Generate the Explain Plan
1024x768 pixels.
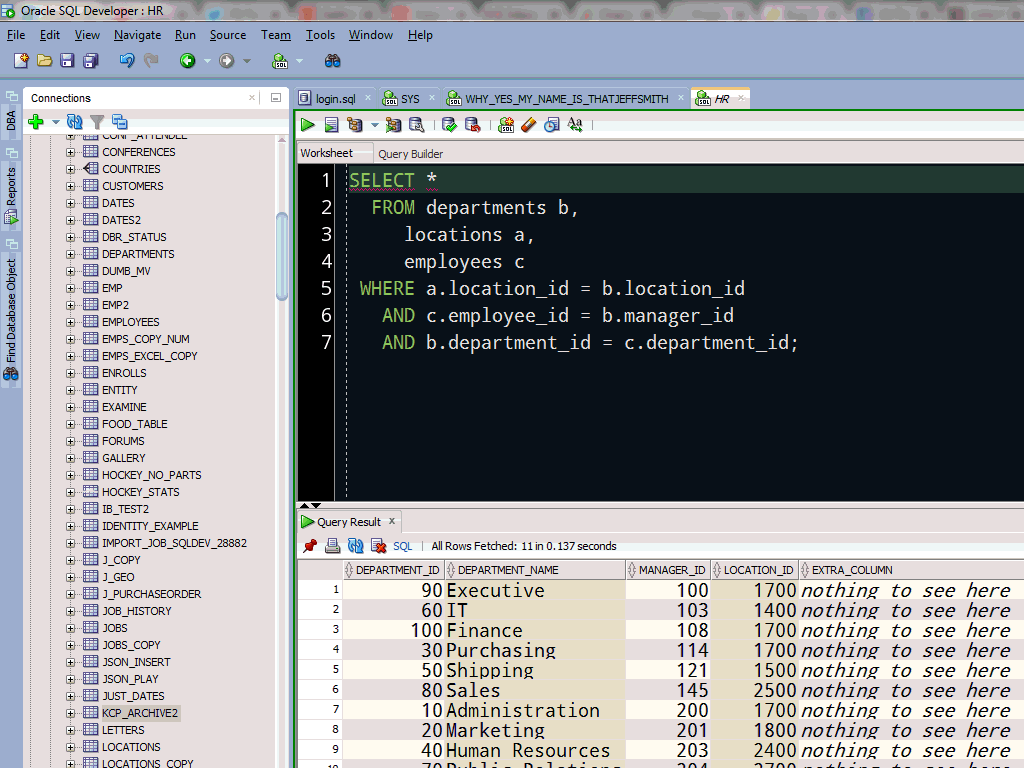[354, 125]
